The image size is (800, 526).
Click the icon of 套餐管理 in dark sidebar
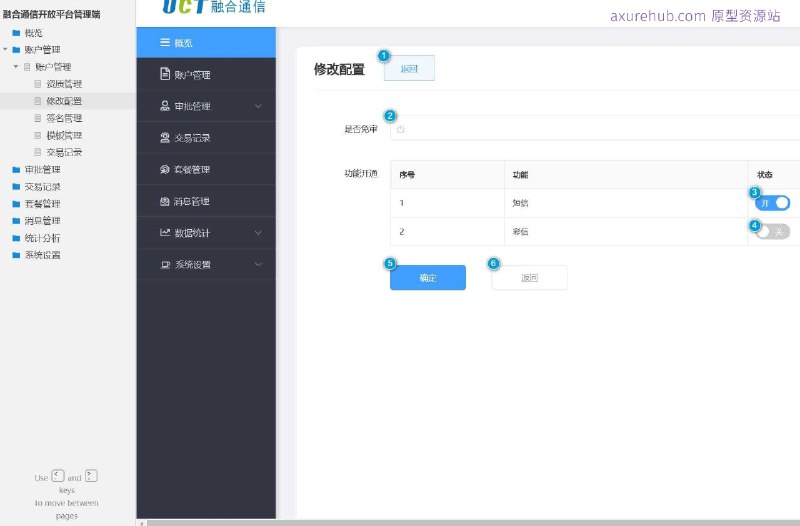point(165,169)
